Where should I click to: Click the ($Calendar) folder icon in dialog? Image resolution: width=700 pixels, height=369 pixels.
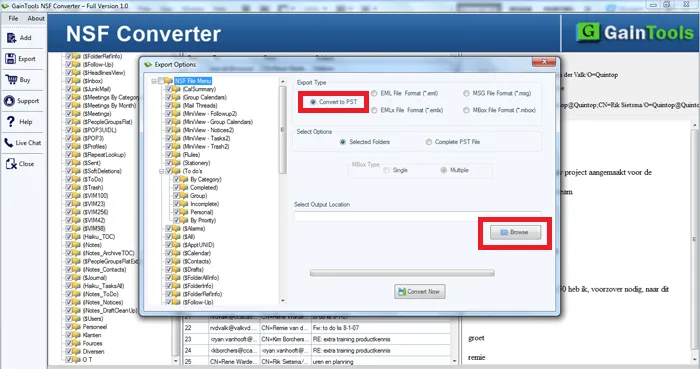coord(177,253)
